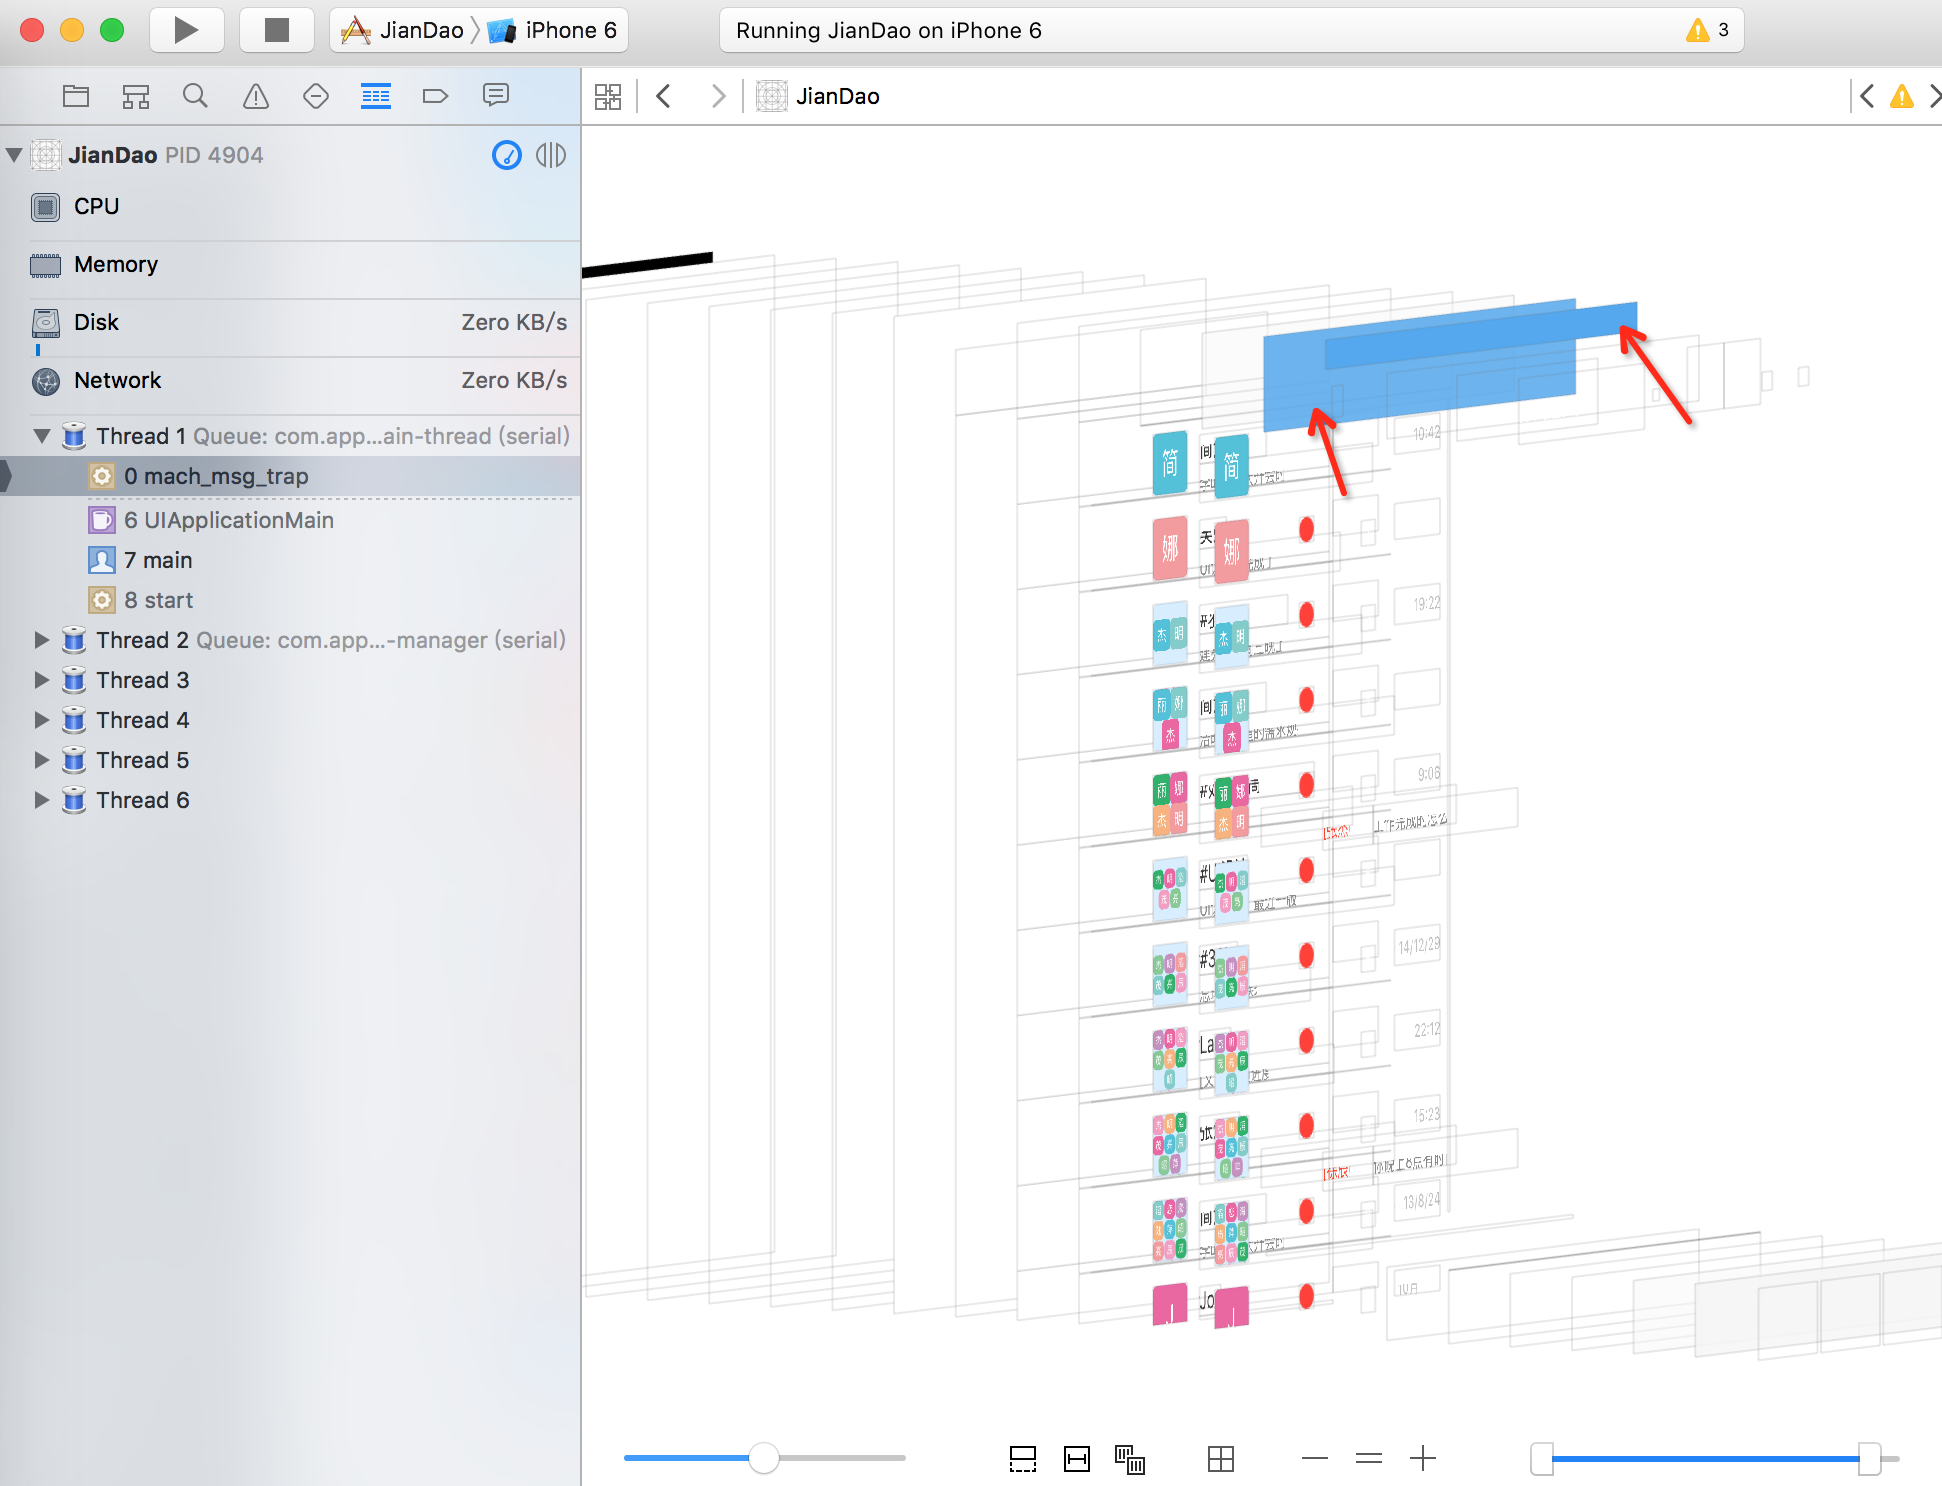Viewport: 1942px width, 1486px height.
Task: Jump to the previous issue arrow
Action: click(1866, 96)
